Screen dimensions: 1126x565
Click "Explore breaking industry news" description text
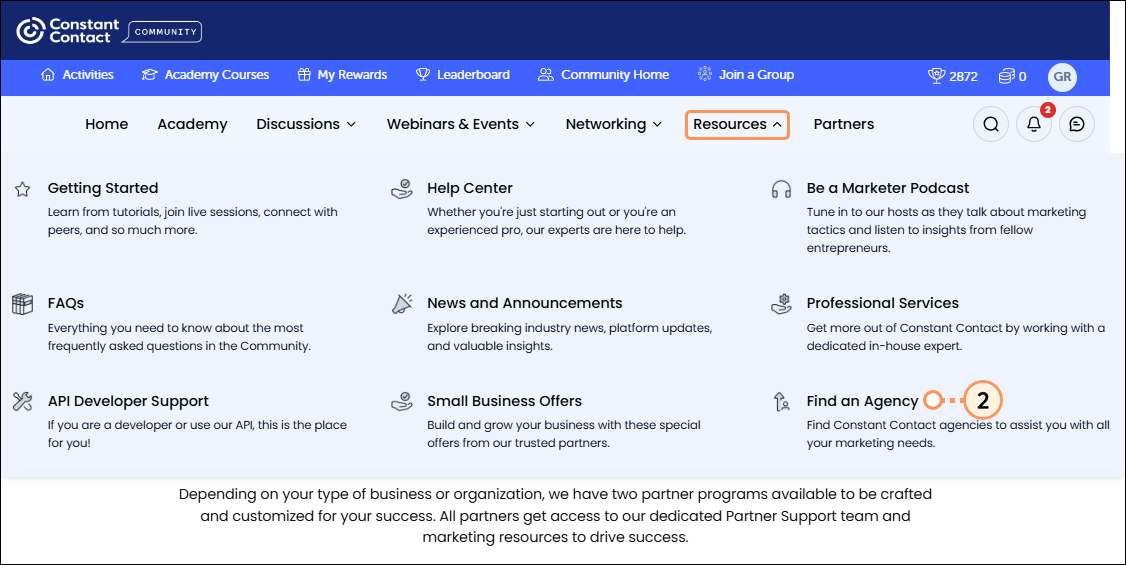pyautogui.click(x=569, y=337)
